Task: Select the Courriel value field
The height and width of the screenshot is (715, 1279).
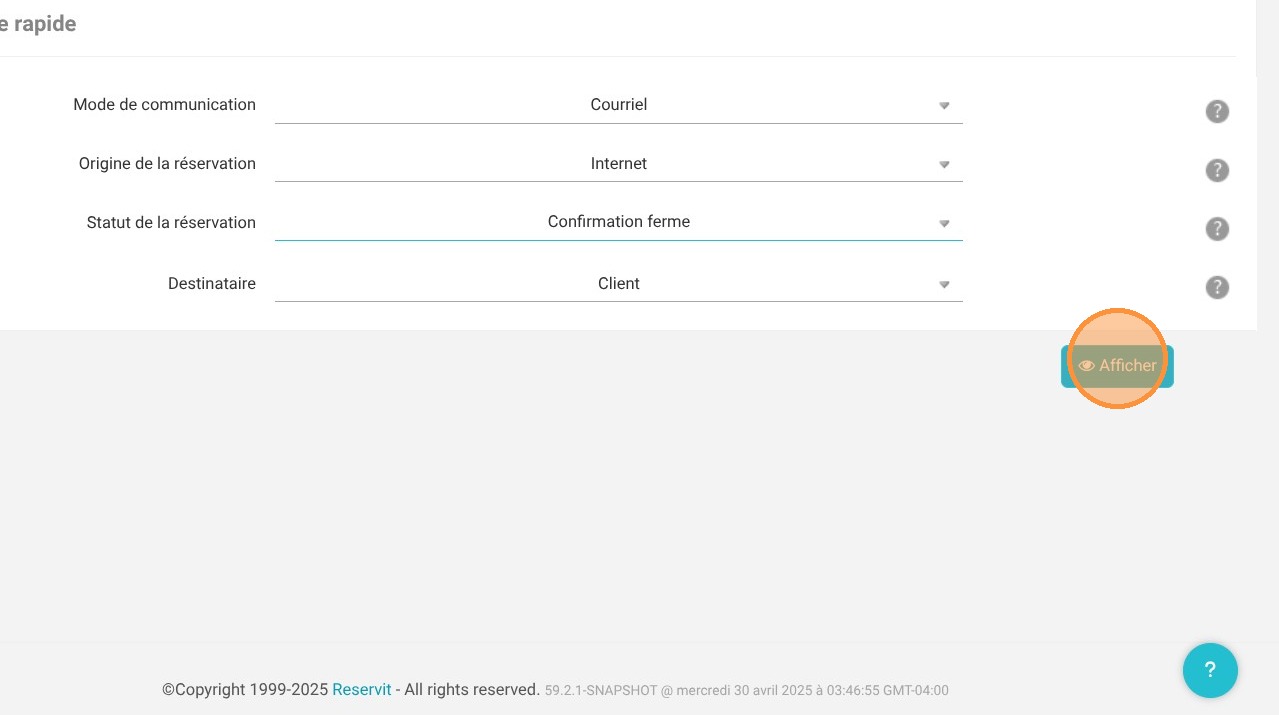Action: (618, 105)
